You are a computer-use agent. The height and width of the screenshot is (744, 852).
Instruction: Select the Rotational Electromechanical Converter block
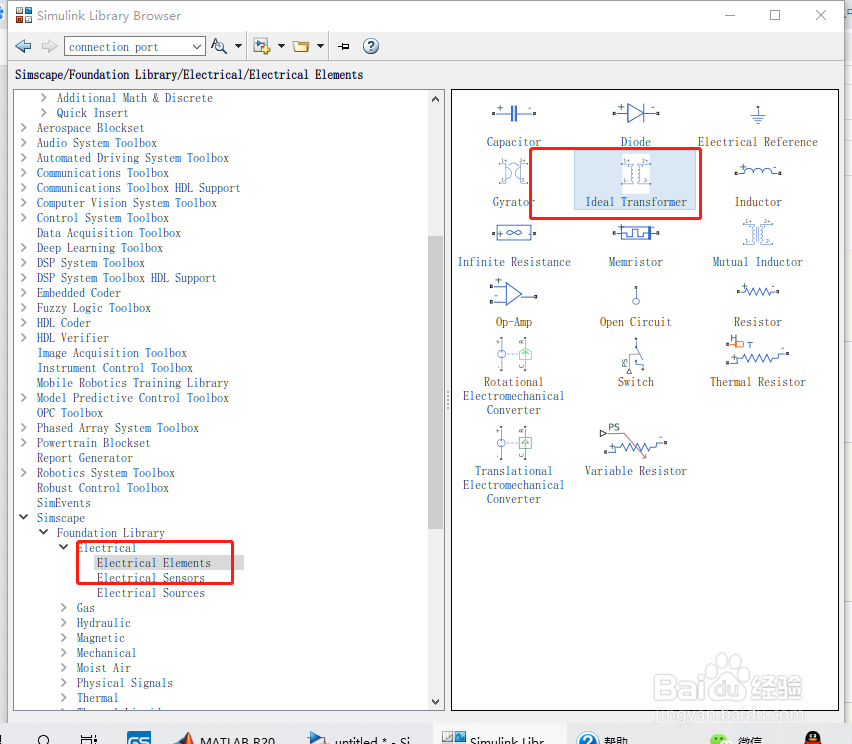(x=513, y=376)
